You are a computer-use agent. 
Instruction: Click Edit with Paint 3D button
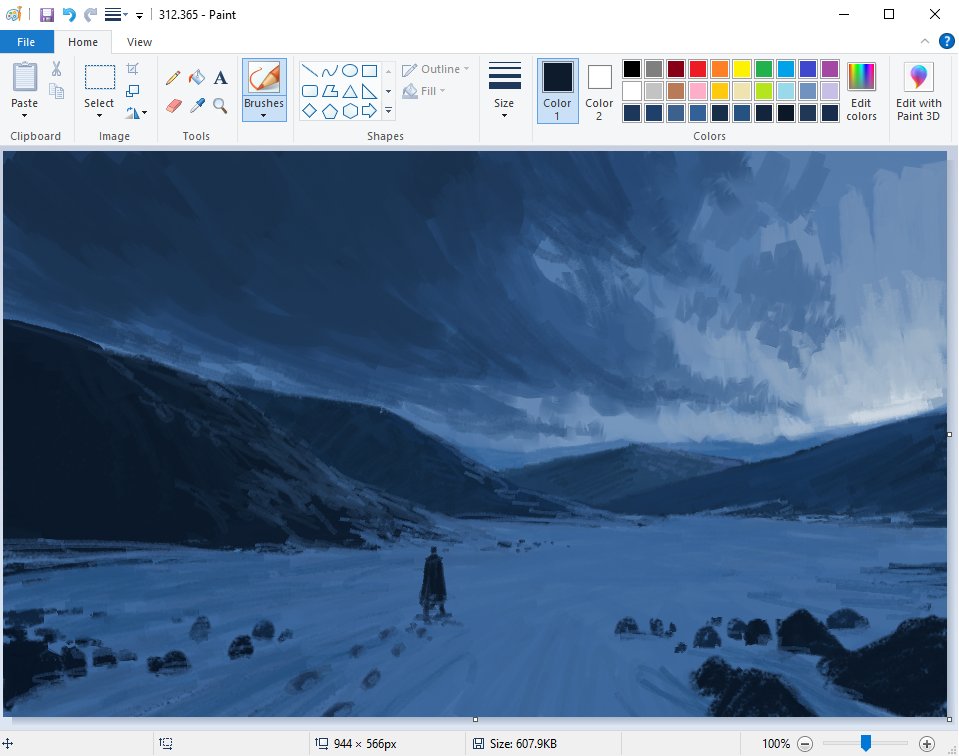(x=918, y=91)
